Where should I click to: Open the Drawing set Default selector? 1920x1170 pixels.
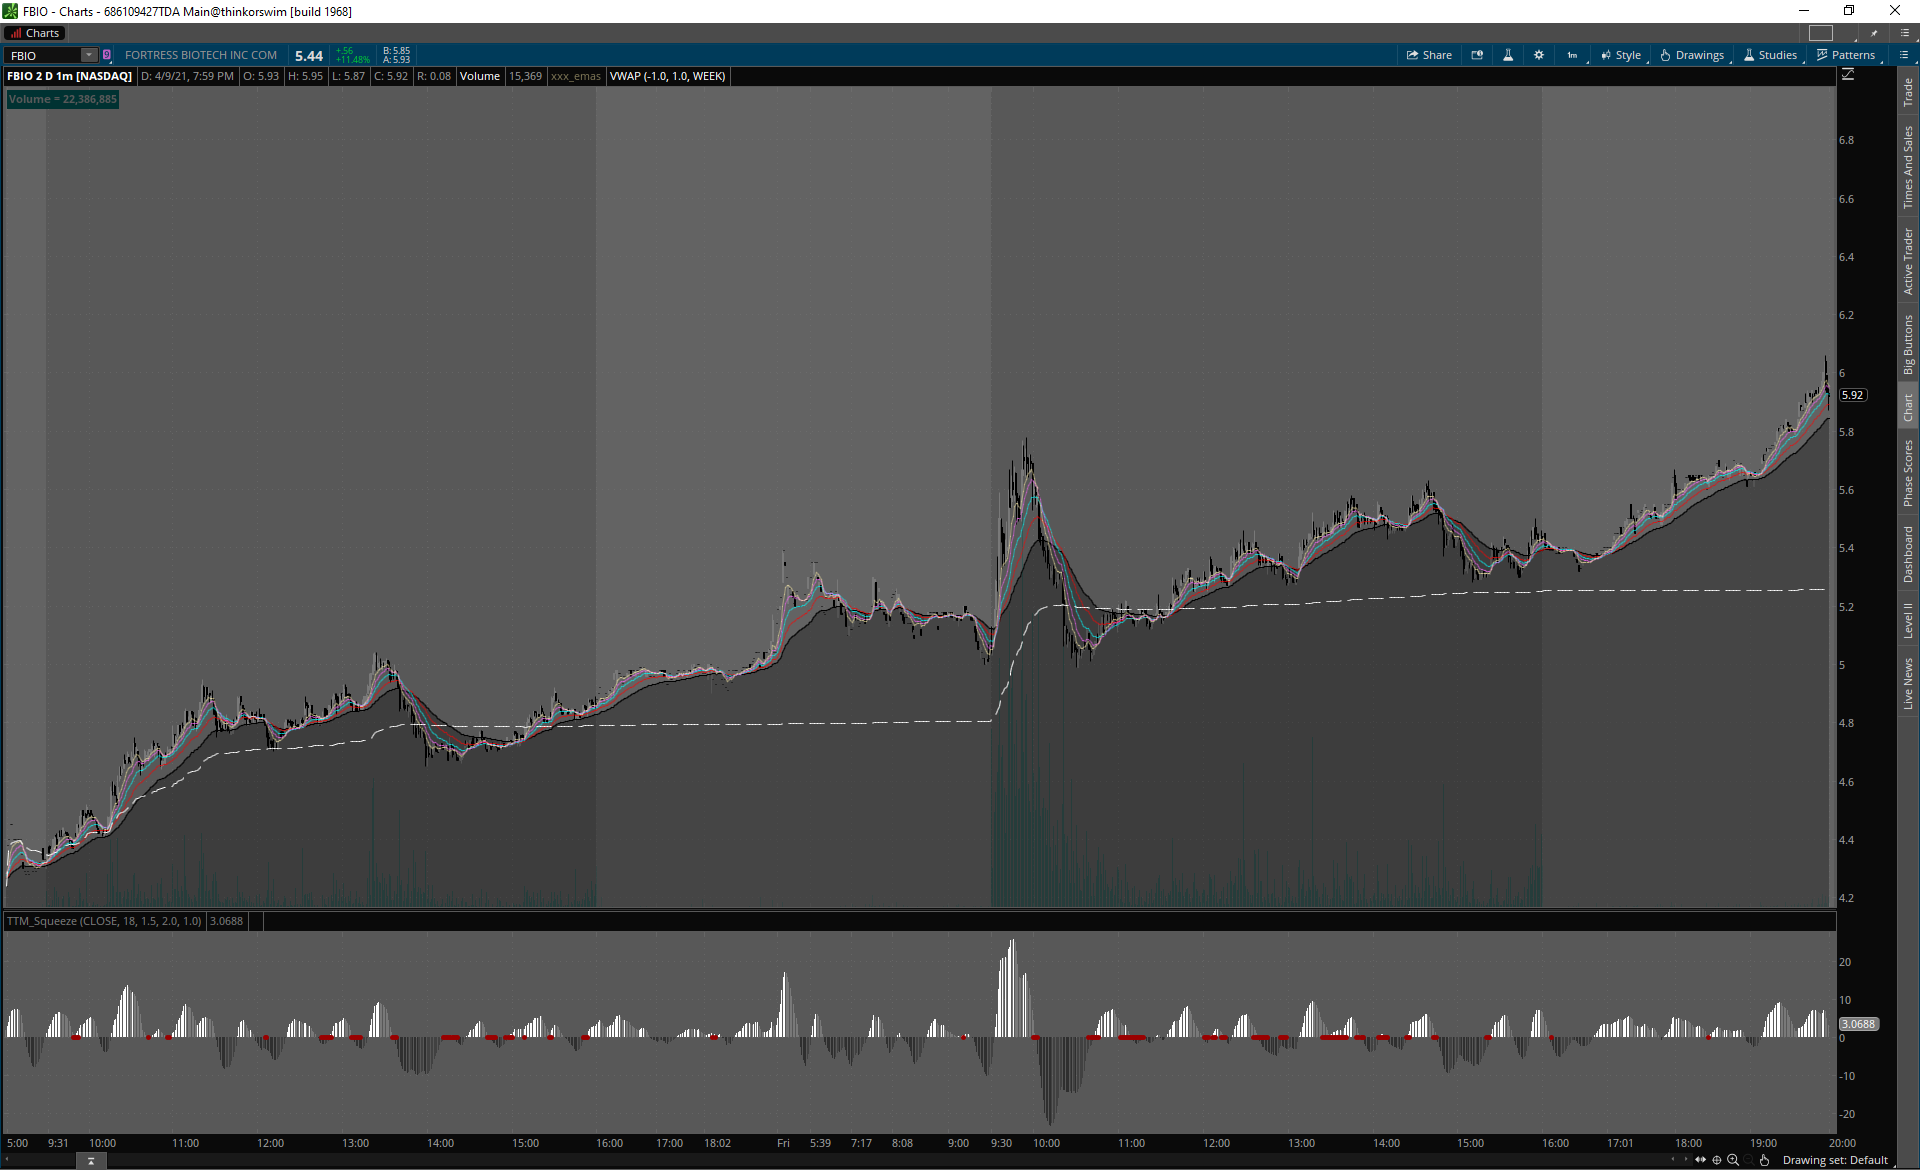1835,1160
